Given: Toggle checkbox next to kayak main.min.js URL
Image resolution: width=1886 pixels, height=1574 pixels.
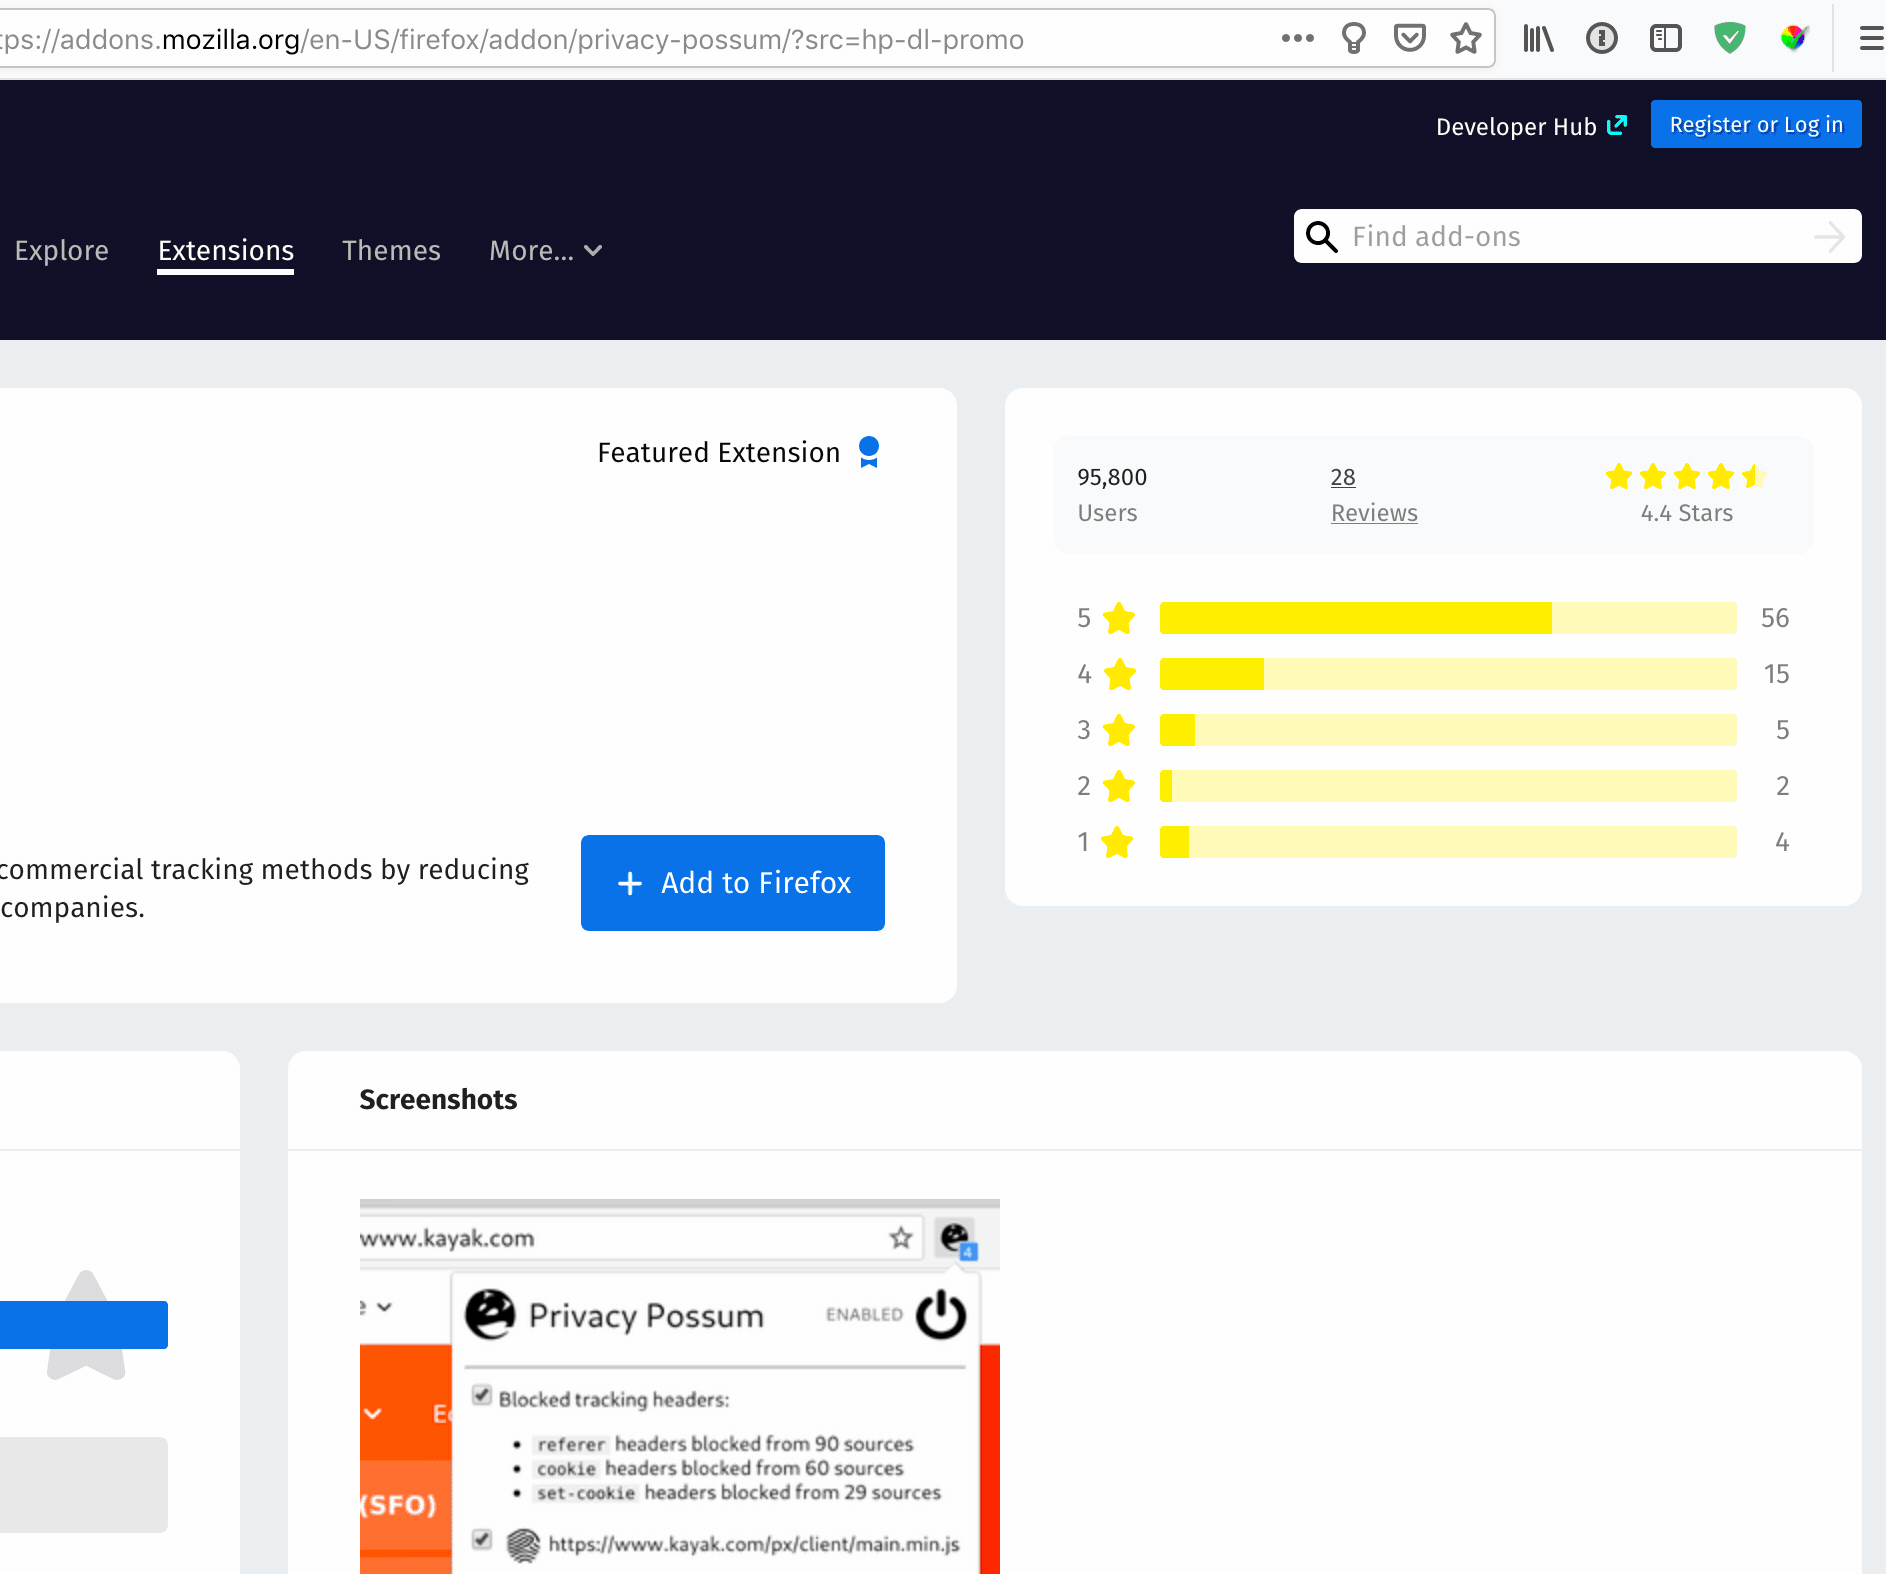Looking at the screenshot, I should click(482, 1540).
